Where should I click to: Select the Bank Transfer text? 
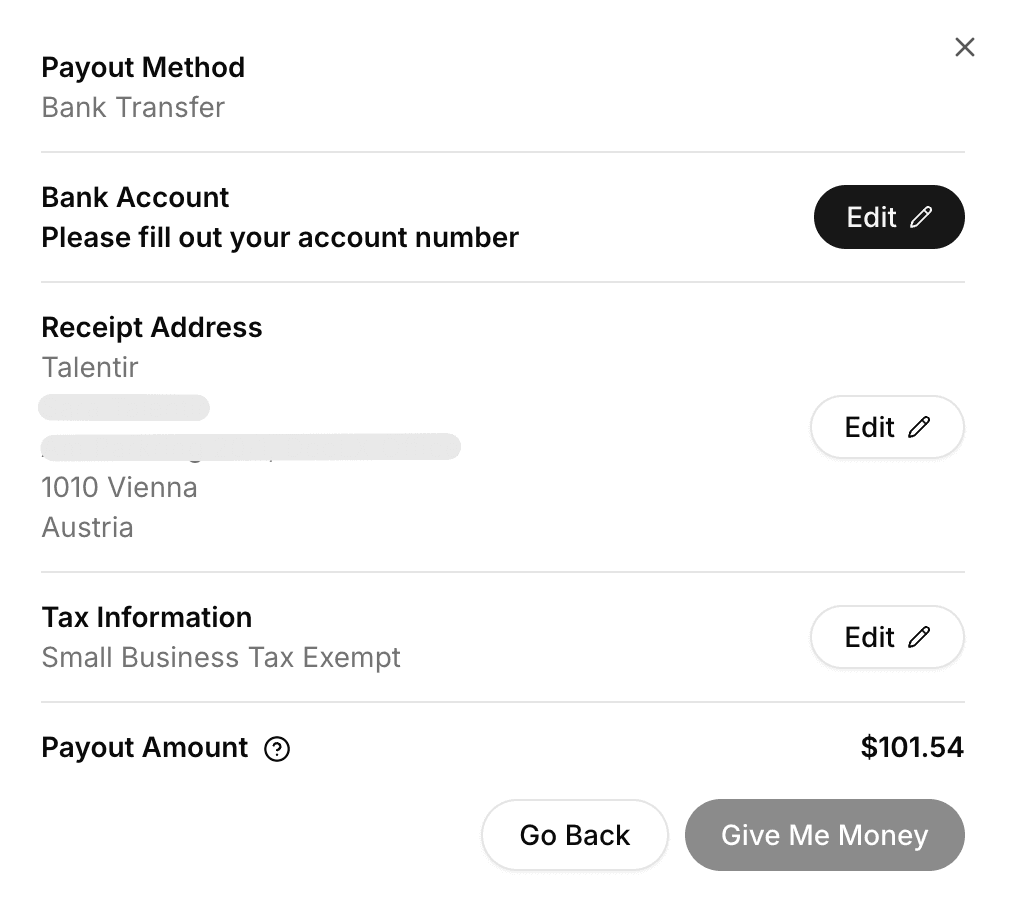pyautogui.click(x=133, y=107)
